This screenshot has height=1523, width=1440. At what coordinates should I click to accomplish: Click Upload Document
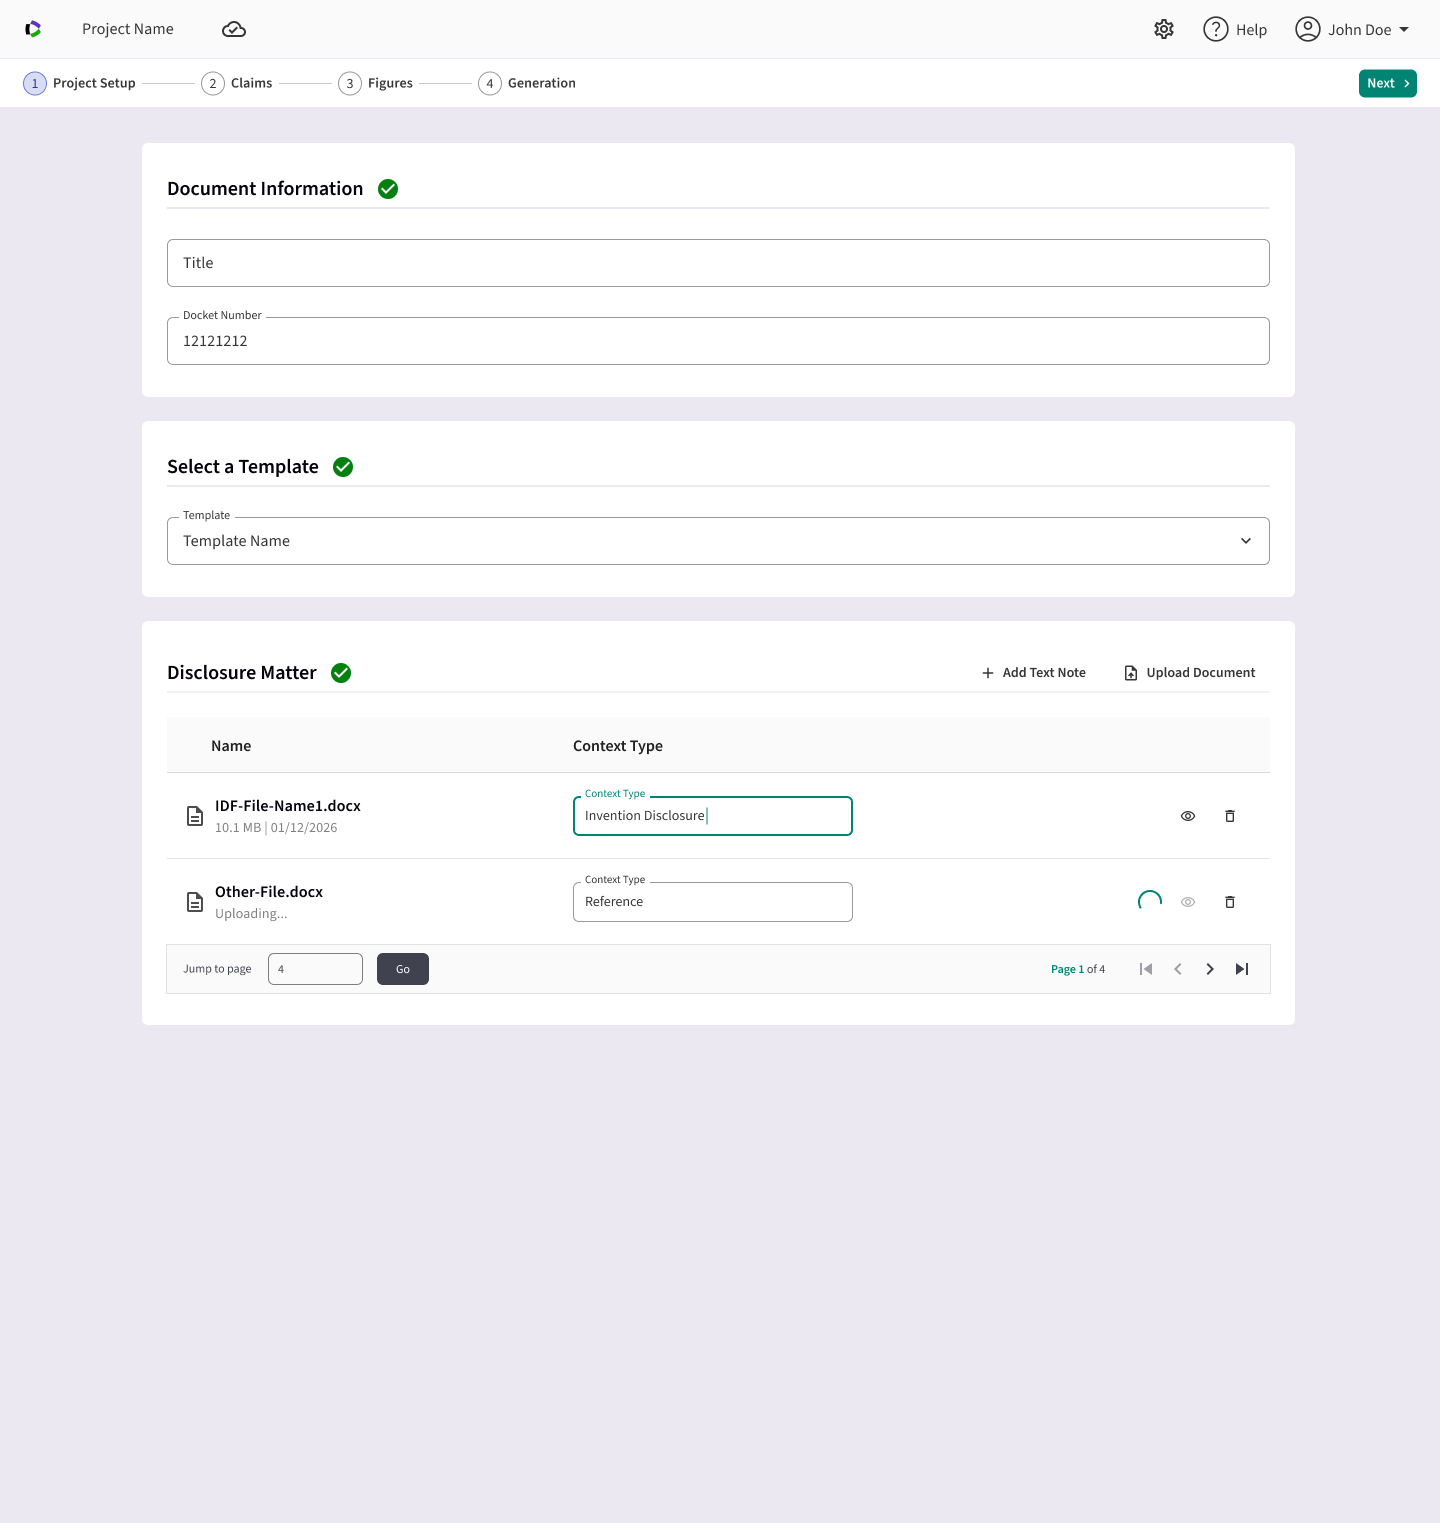point(1189,673)
